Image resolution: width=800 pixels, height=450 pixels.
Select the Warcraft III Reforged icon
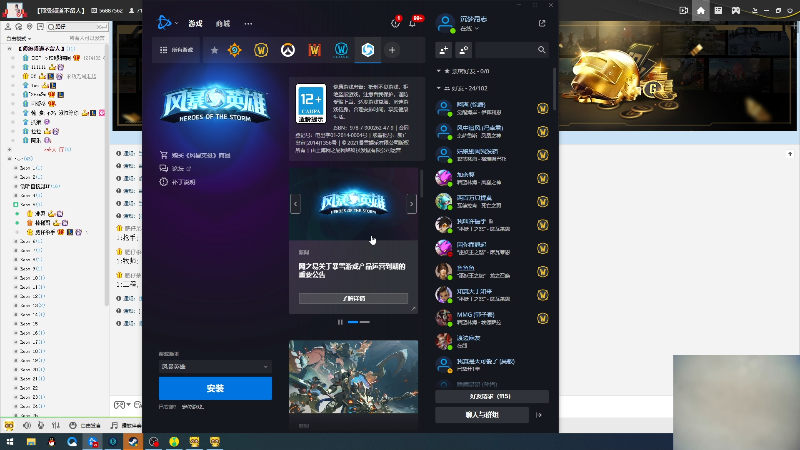pos(314,50)
